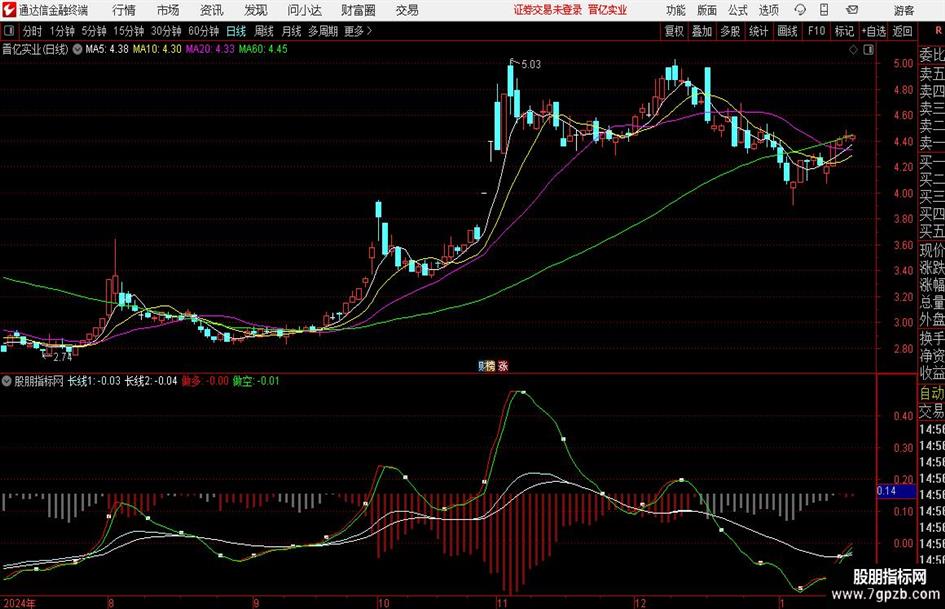Click the 返回 back button

(902, 31)
